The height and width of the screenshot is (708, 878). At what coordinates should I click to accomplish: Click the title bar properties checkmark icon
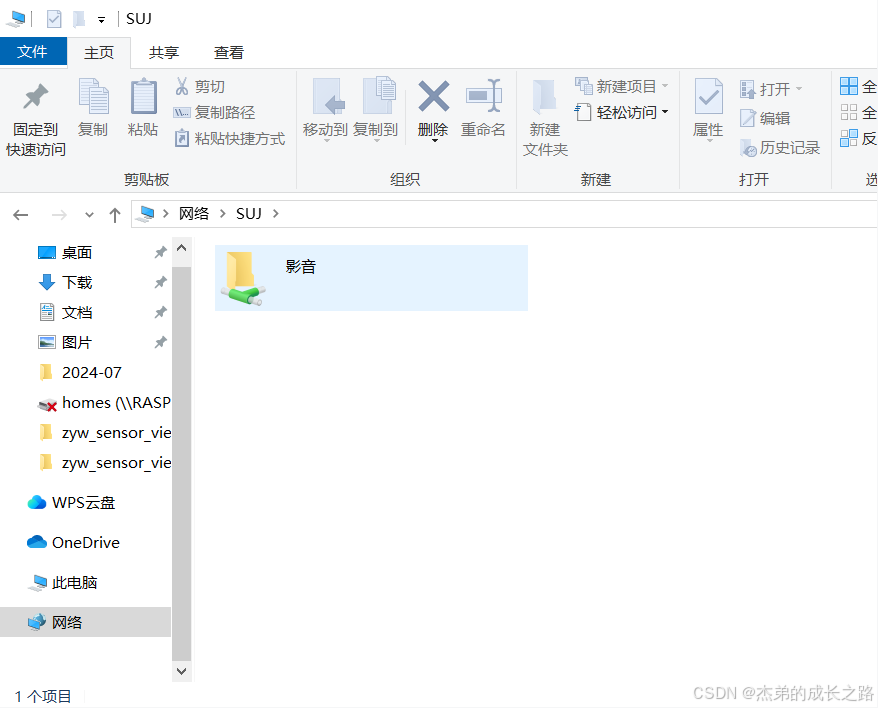(x=54, y=19)
